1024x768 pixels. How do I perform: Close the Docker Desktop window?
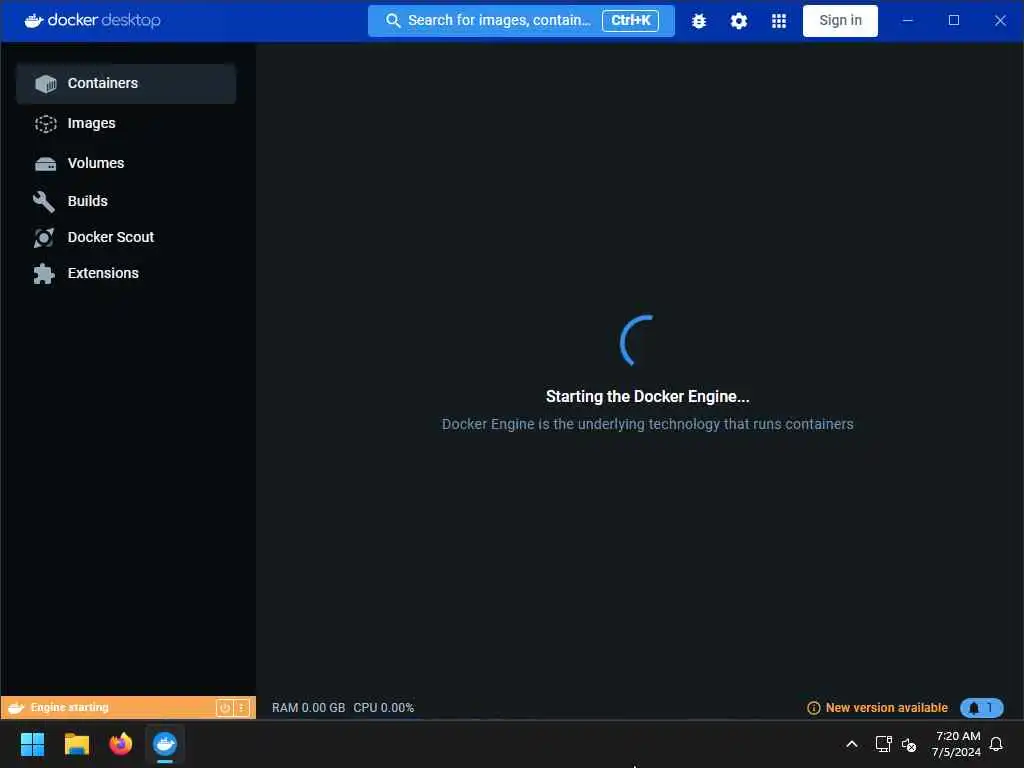1000,20
